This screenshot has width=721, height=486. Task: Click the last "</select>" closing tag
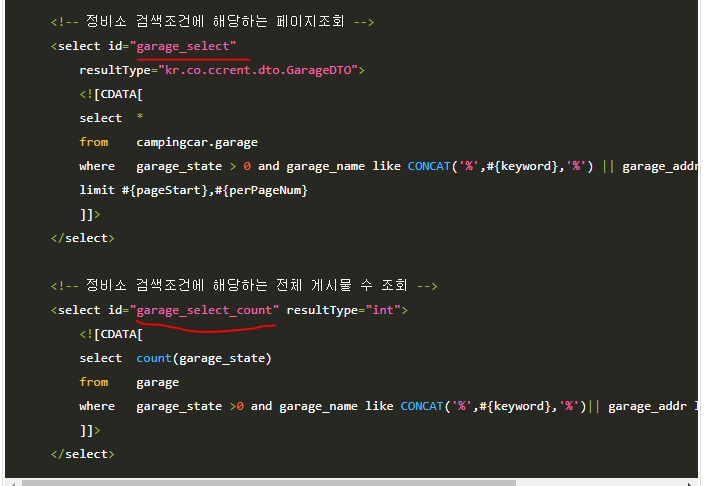tap(83, 454)
